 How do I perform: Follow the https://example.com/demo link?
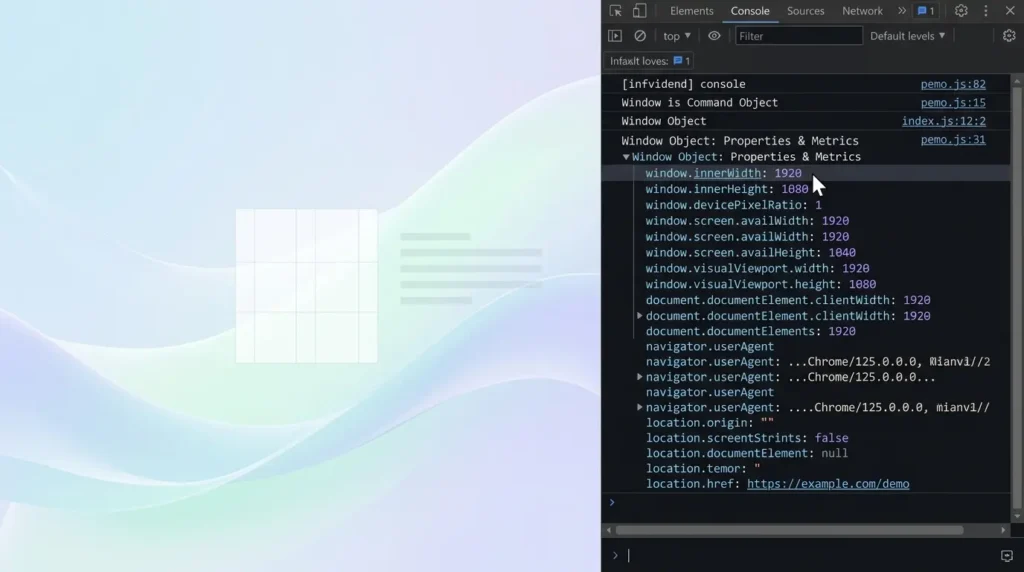827,484
